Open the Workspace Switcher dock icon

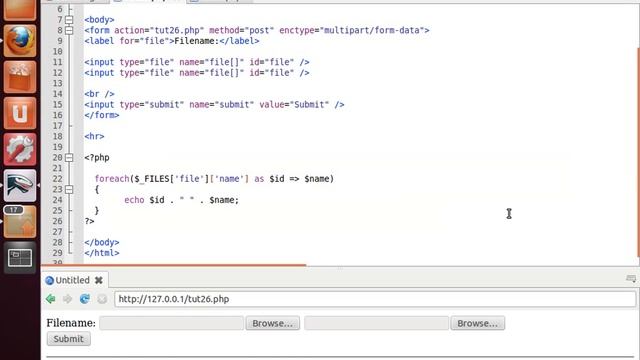20,258
